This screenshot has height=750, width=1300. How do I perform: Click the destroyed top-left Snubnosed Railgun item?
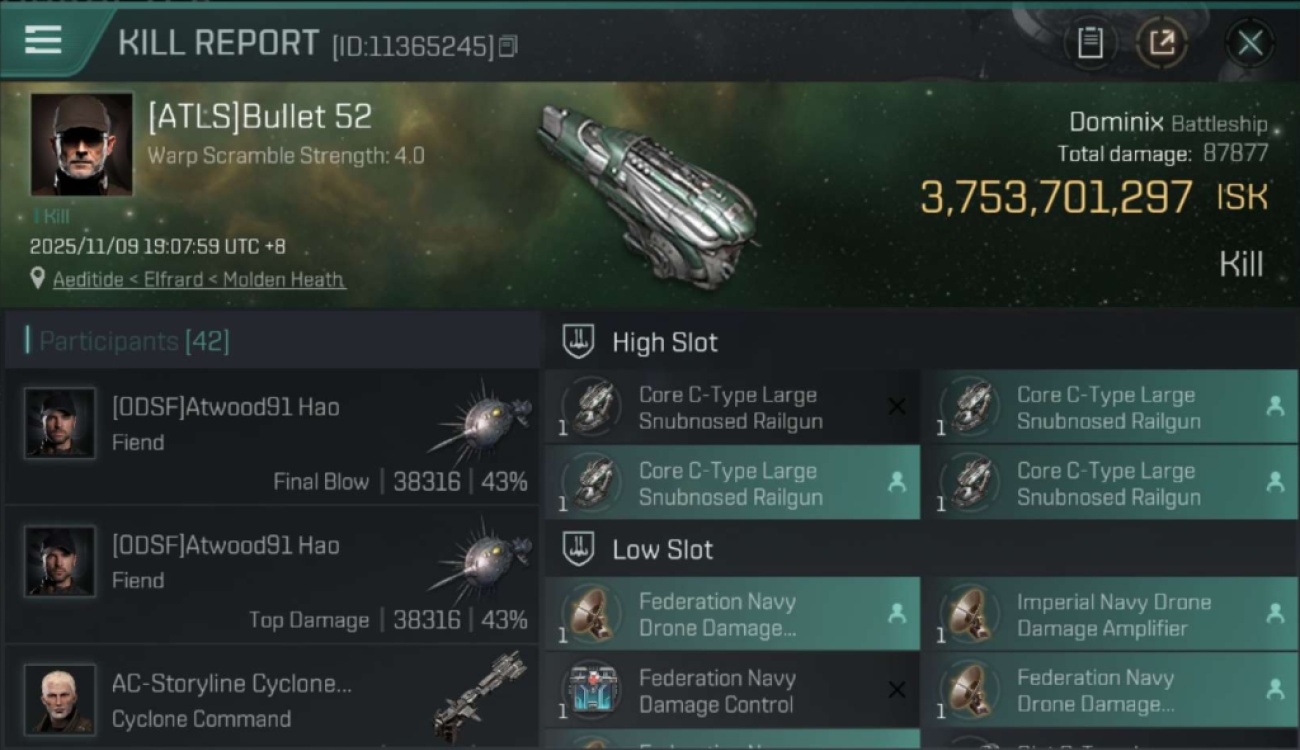coord(731,408)
